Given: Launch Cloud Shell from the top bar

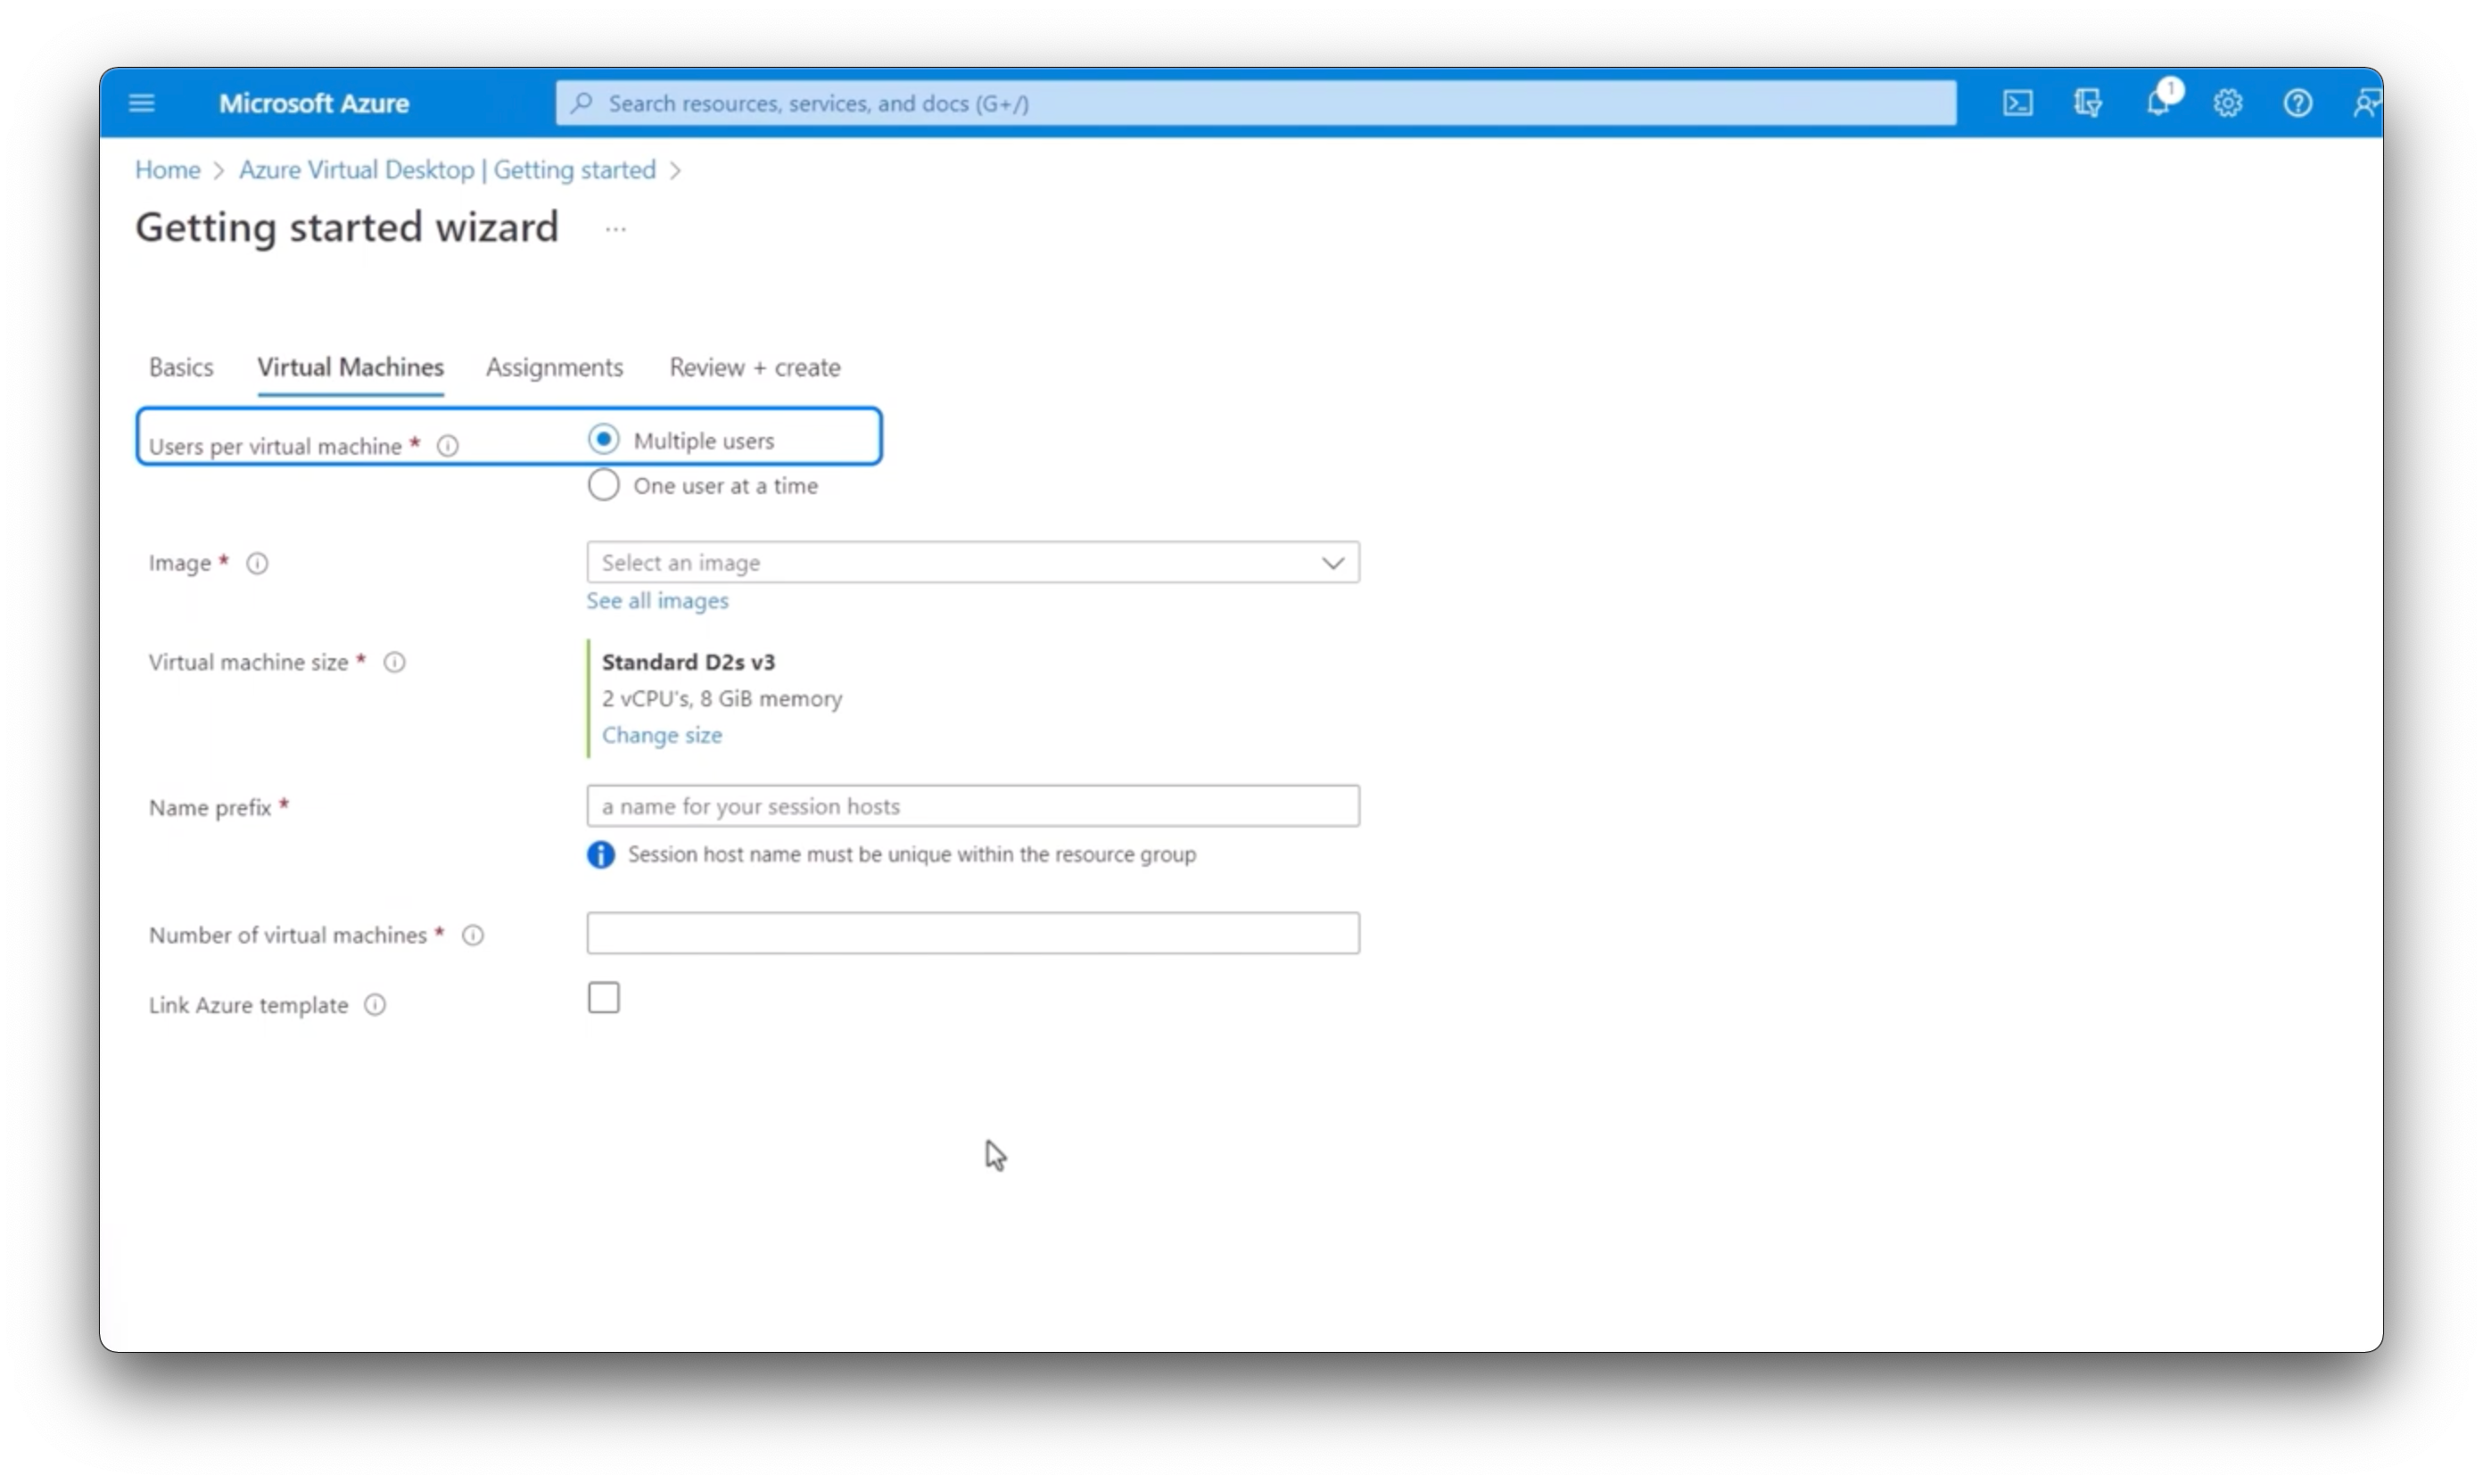Looking at the screenshot, I should [x=2017, y=103].
